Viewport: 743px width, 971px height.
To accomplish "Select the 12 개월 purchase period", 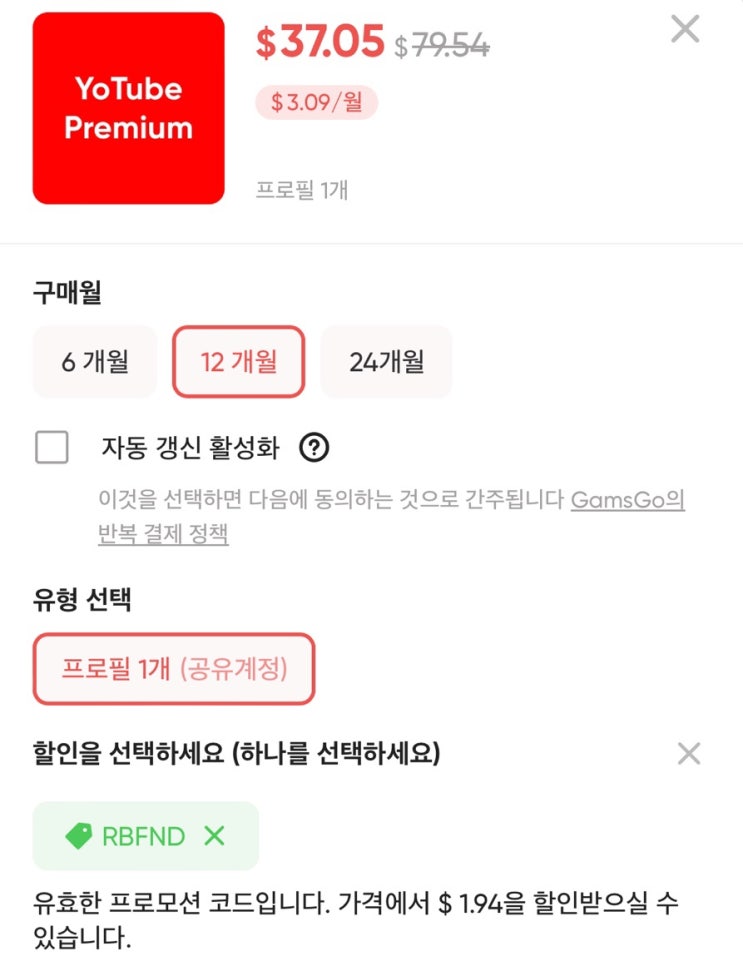I will [239, 362].
